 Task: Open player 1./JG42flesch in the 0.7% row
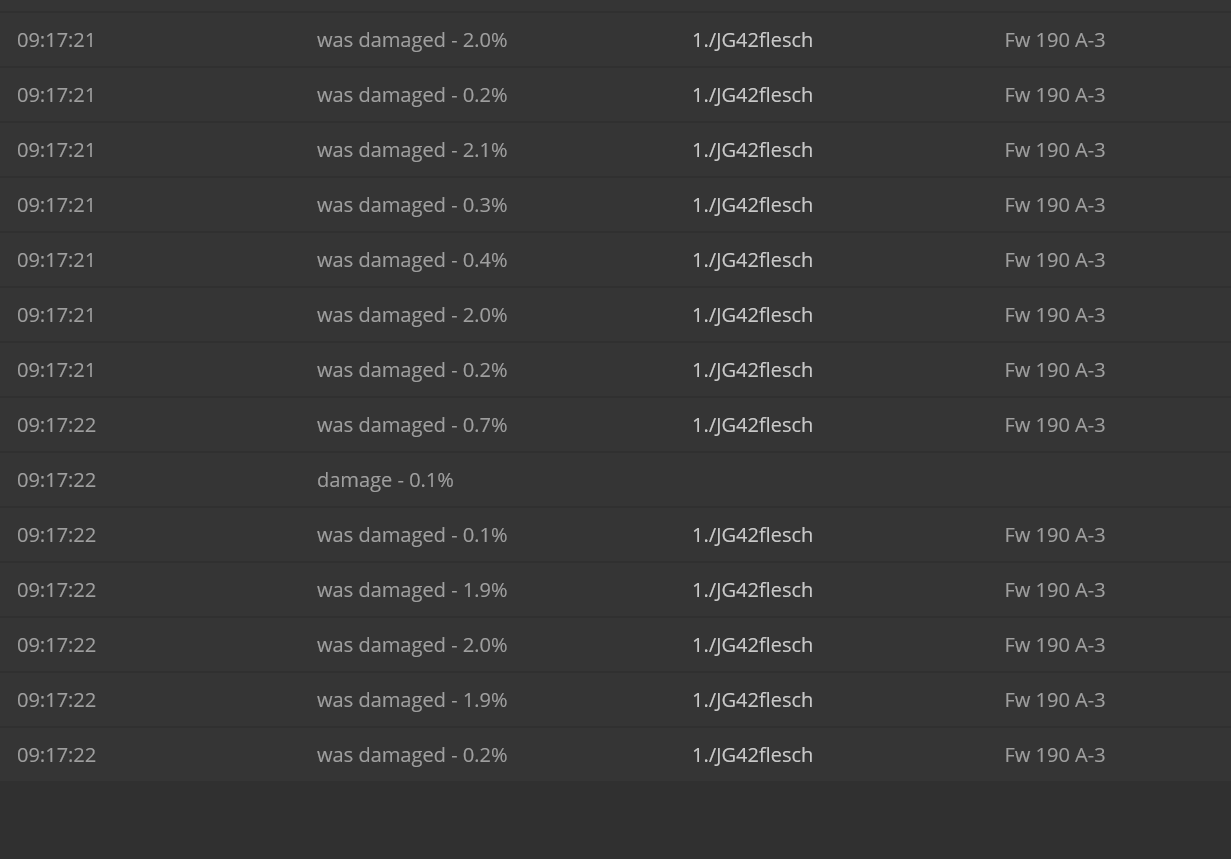pos(752,425)
